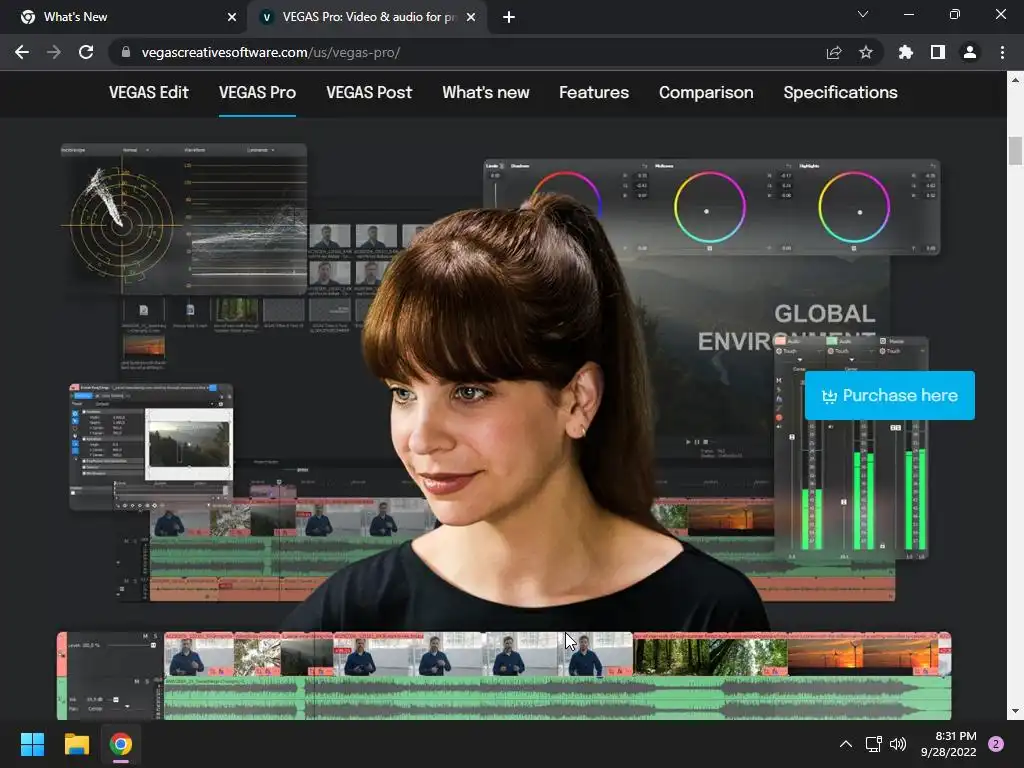Open the volume control tray icon
Image resolution: width=1024 pixels, height=768 pixels.
(x=899, y=744)
